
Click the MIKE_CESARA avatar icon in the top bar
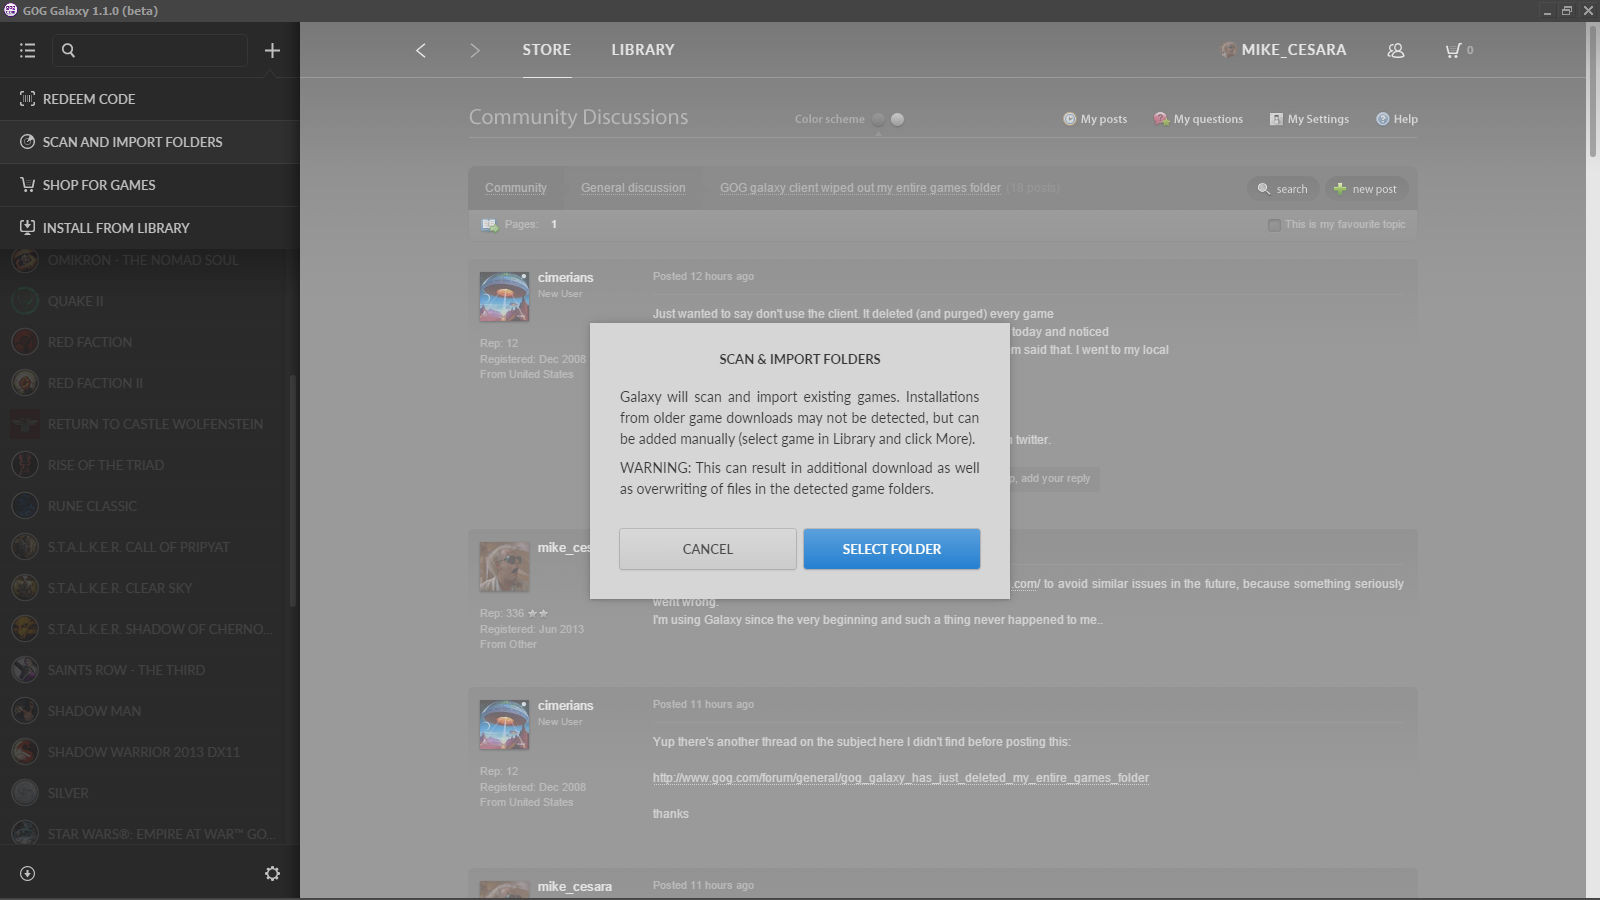click(x=1229, y=50)
